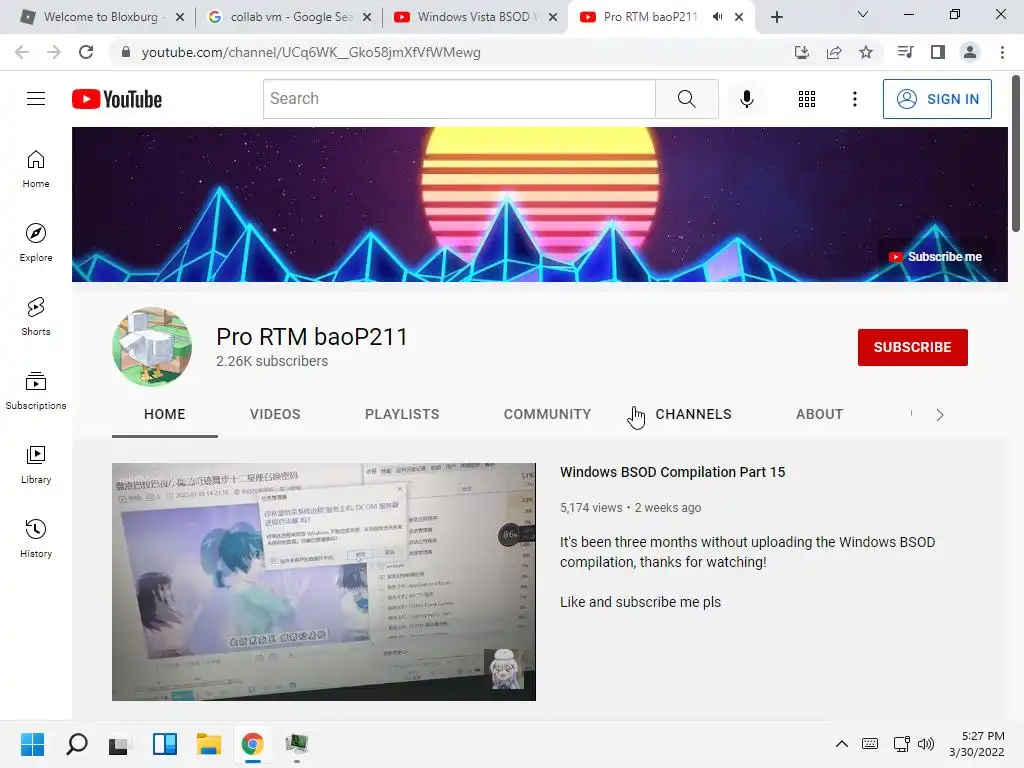The height and width of the screenshot is (768, 1024).
Task: Select the COMMUNITY channel tab
Action: [547, 415]
